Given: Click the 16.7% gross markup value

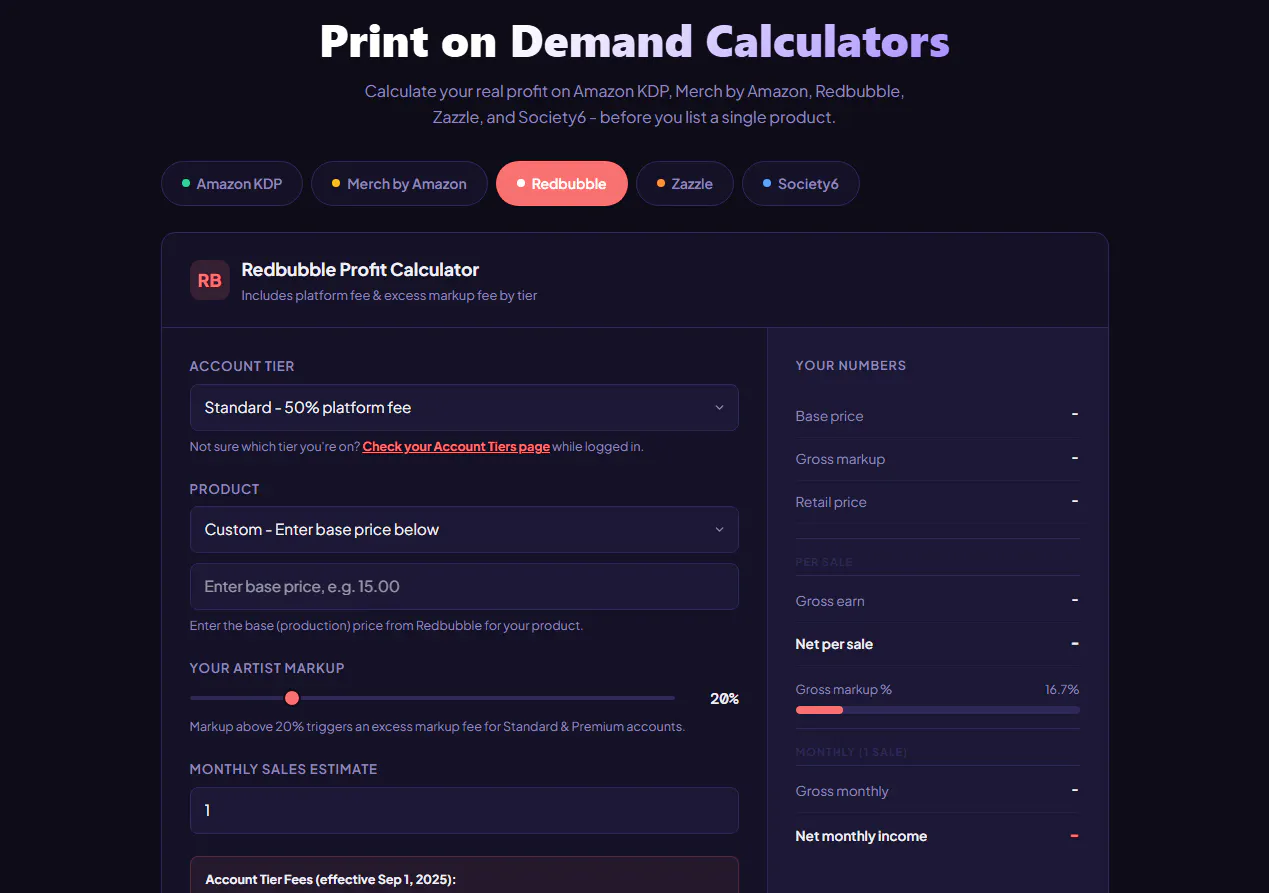Looking at the screenshot, I should pos(1062,690).
